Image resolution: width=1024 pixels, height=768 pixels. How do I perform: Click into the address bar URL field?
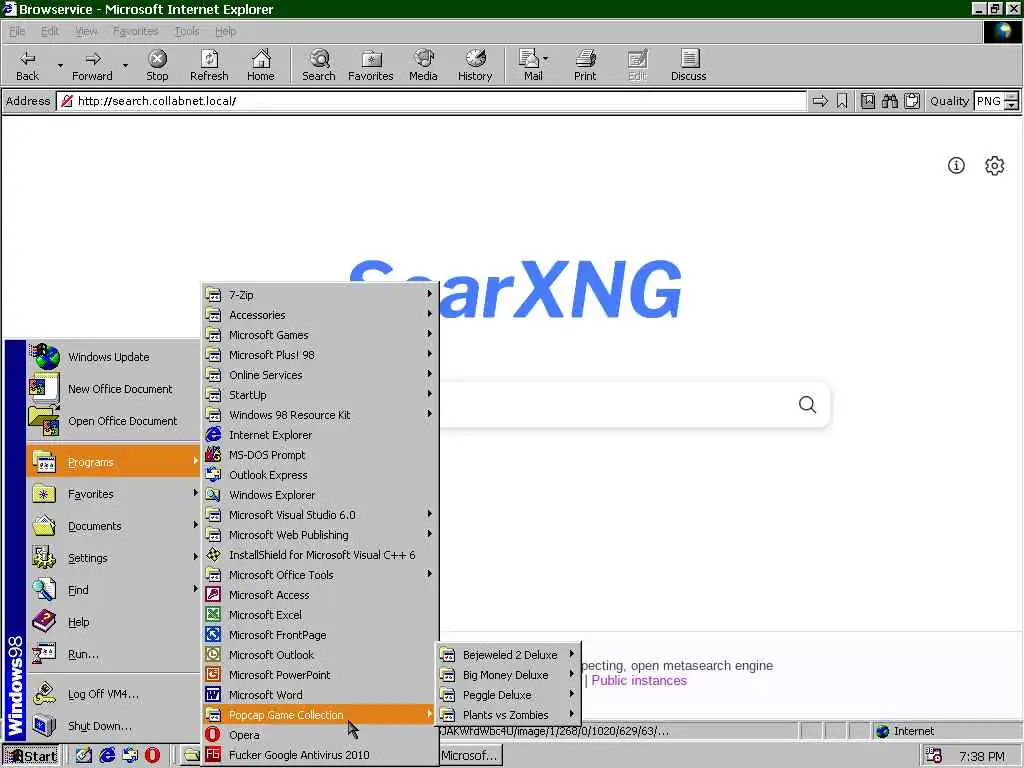[x=431, y=101]
